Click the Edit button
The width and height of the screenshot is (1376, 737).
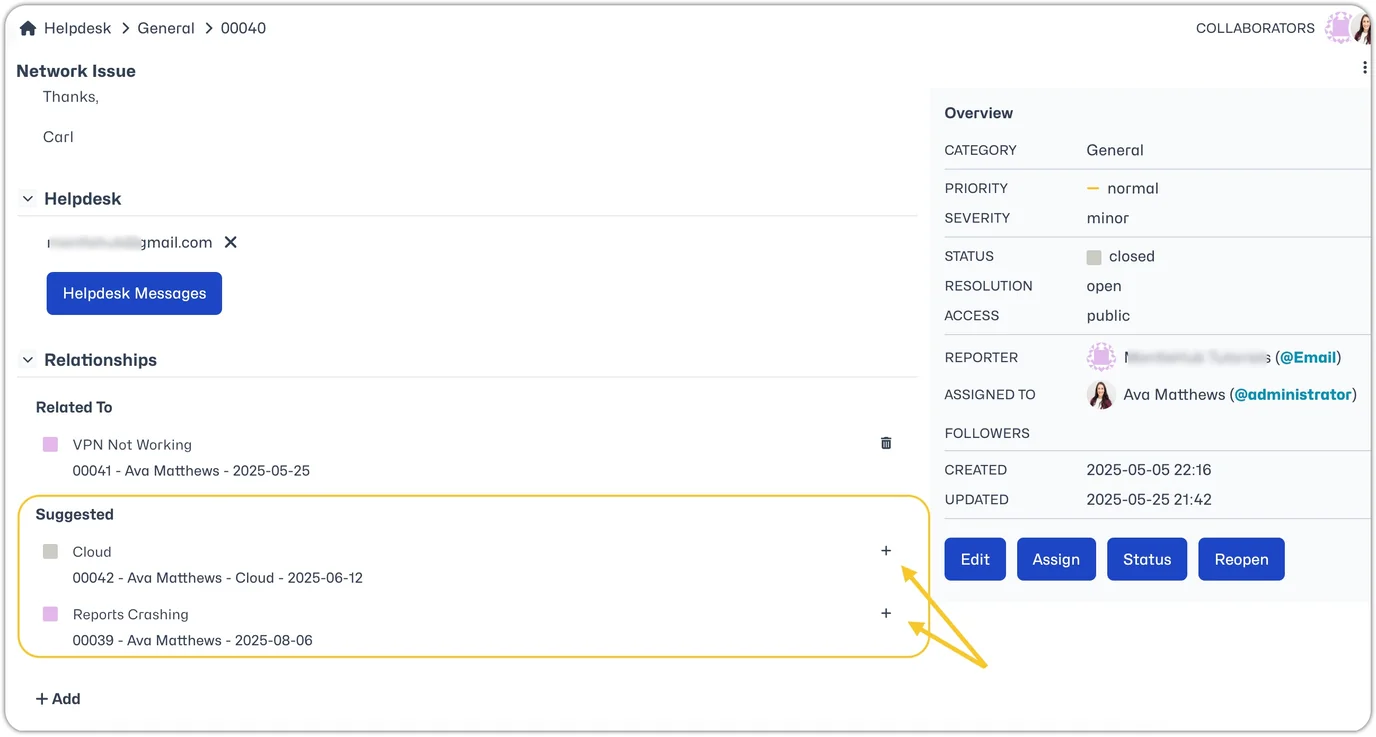975,559
